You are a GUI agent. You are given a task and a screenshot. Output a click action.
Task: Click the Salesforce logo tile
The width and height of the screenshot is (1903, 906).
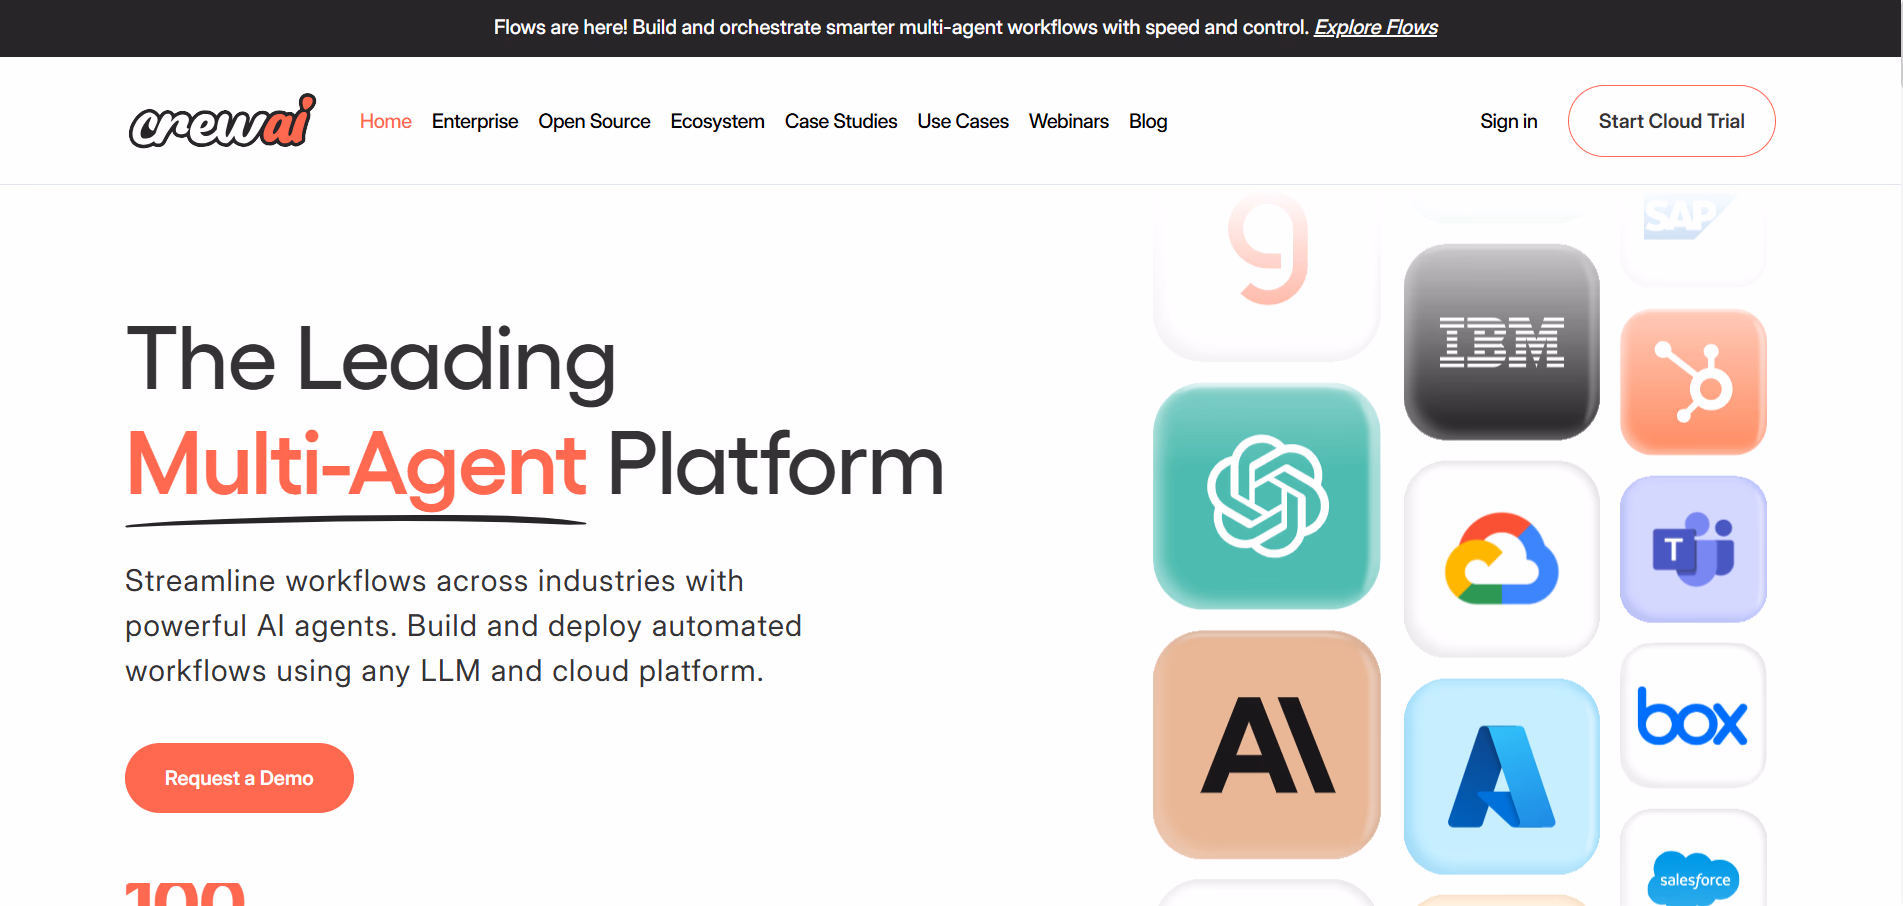click(1693, 859)
